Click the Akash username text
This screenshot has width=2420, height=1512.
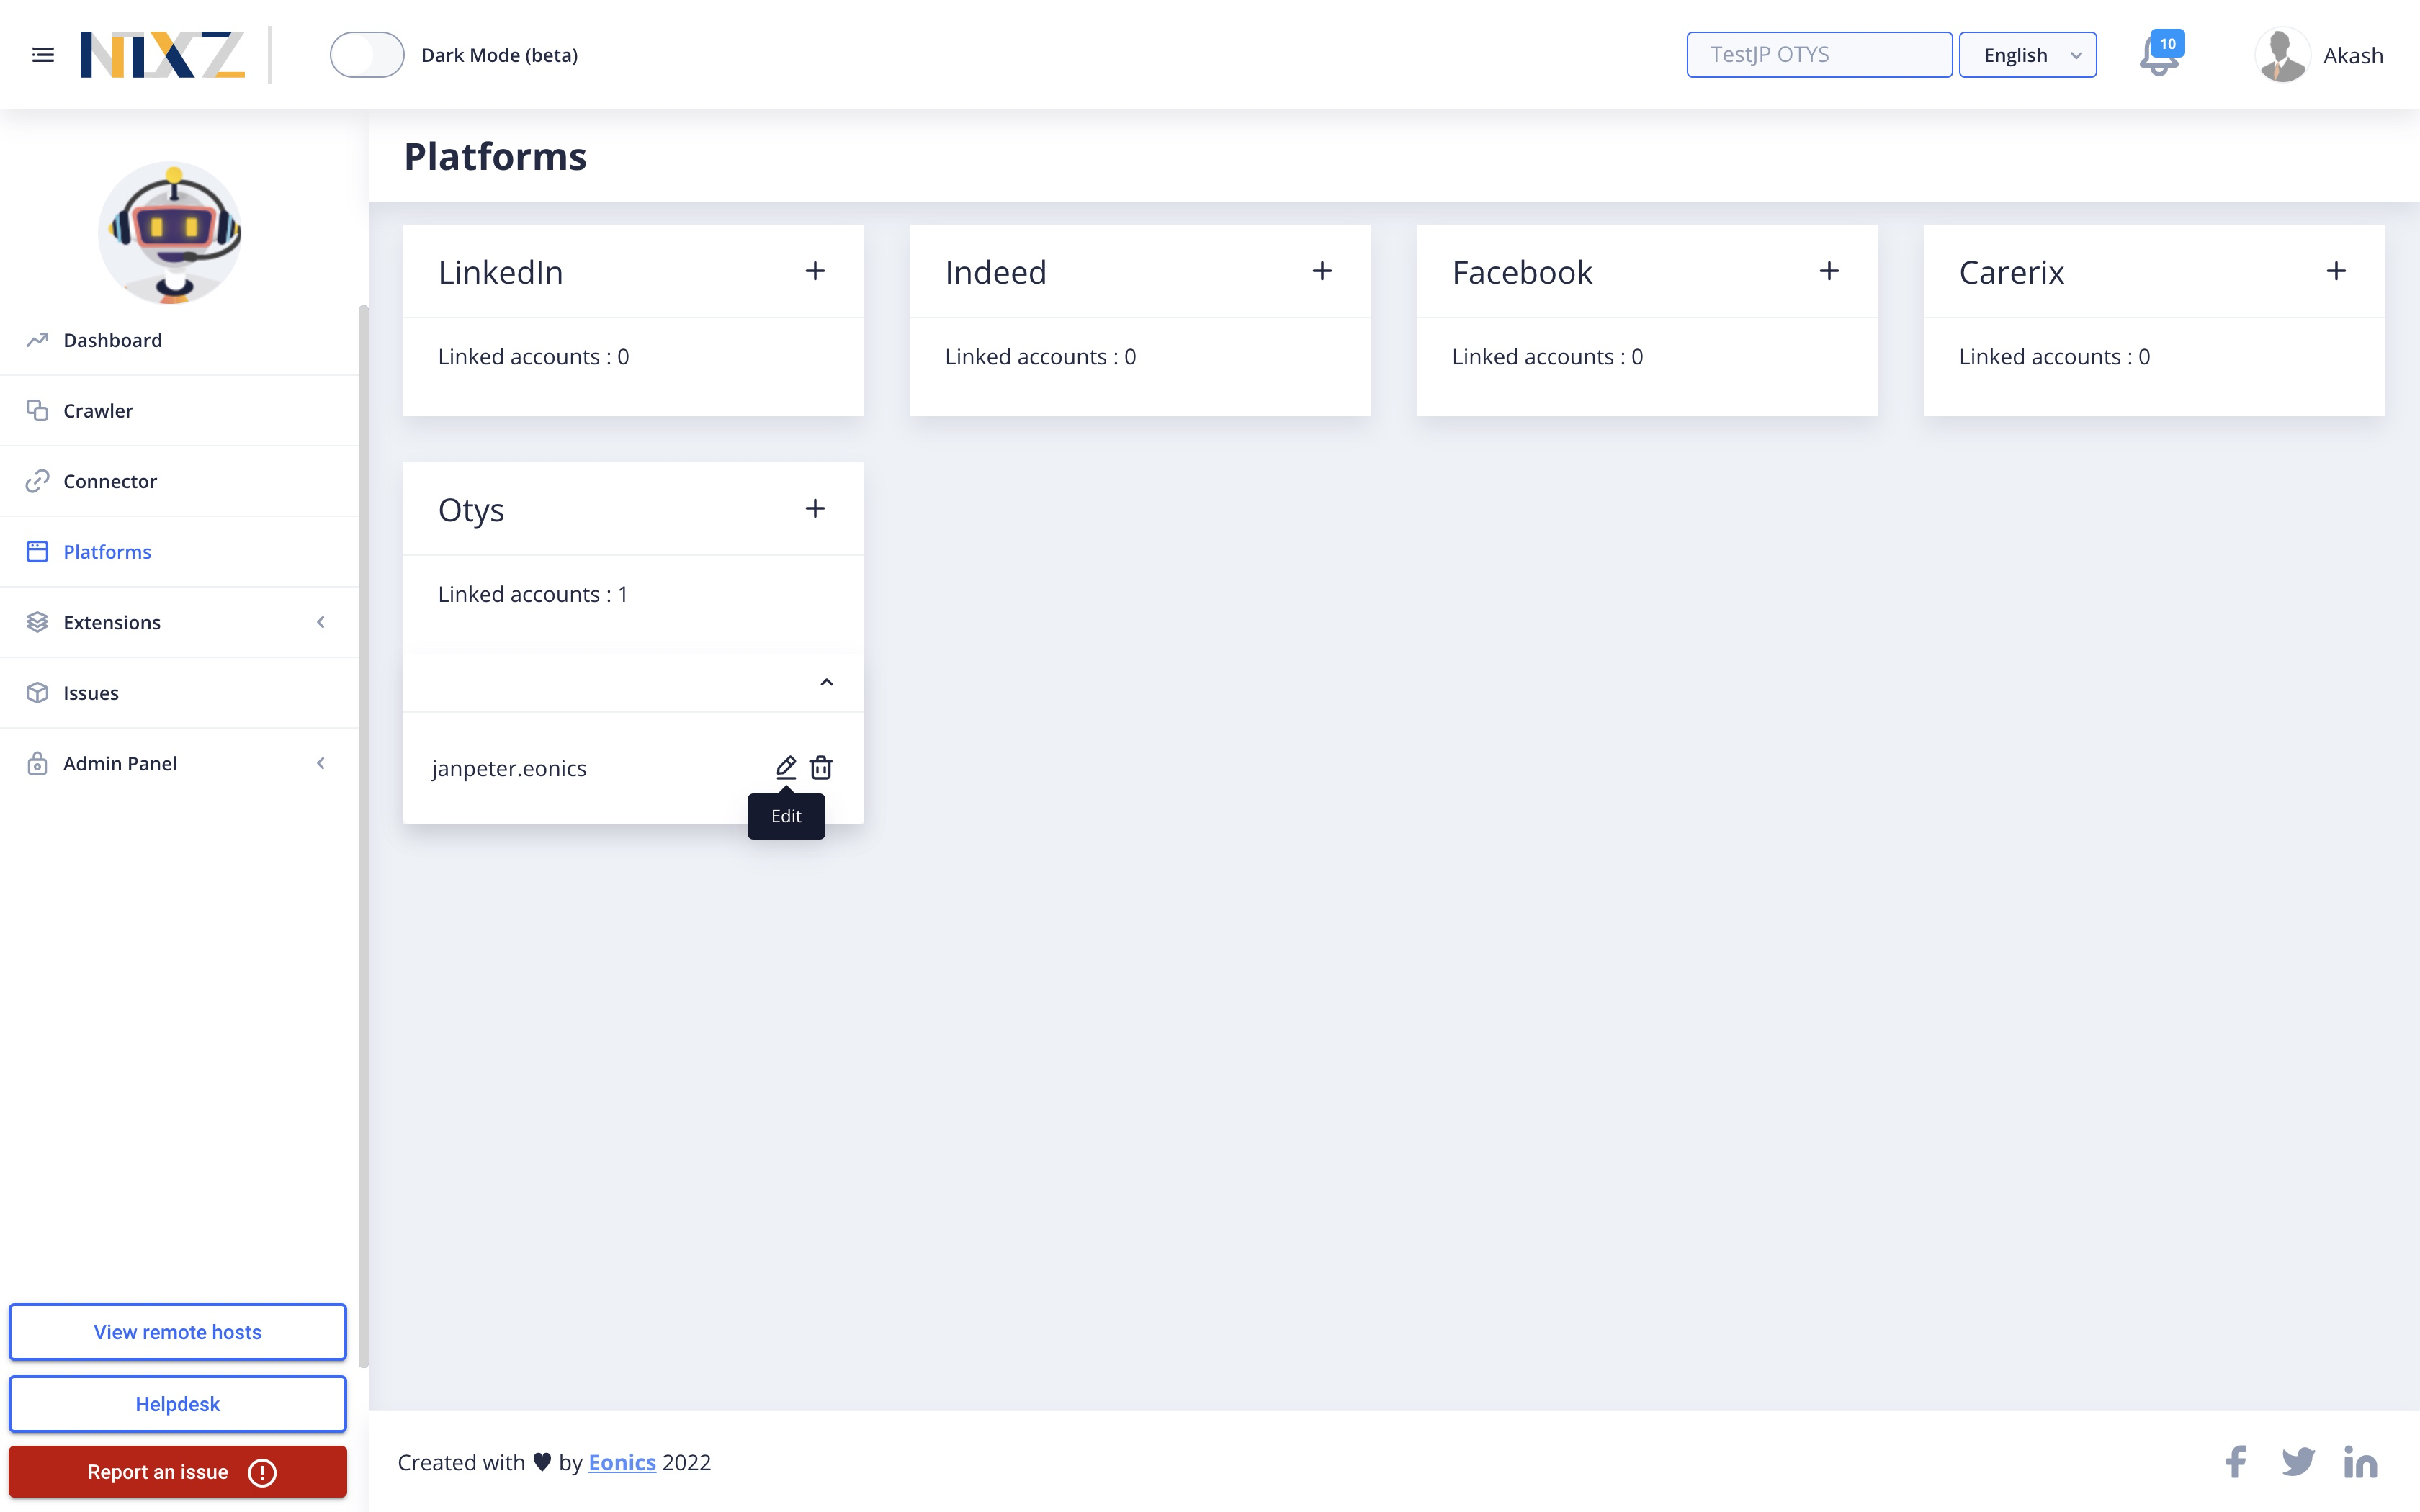pos(2352,56)
